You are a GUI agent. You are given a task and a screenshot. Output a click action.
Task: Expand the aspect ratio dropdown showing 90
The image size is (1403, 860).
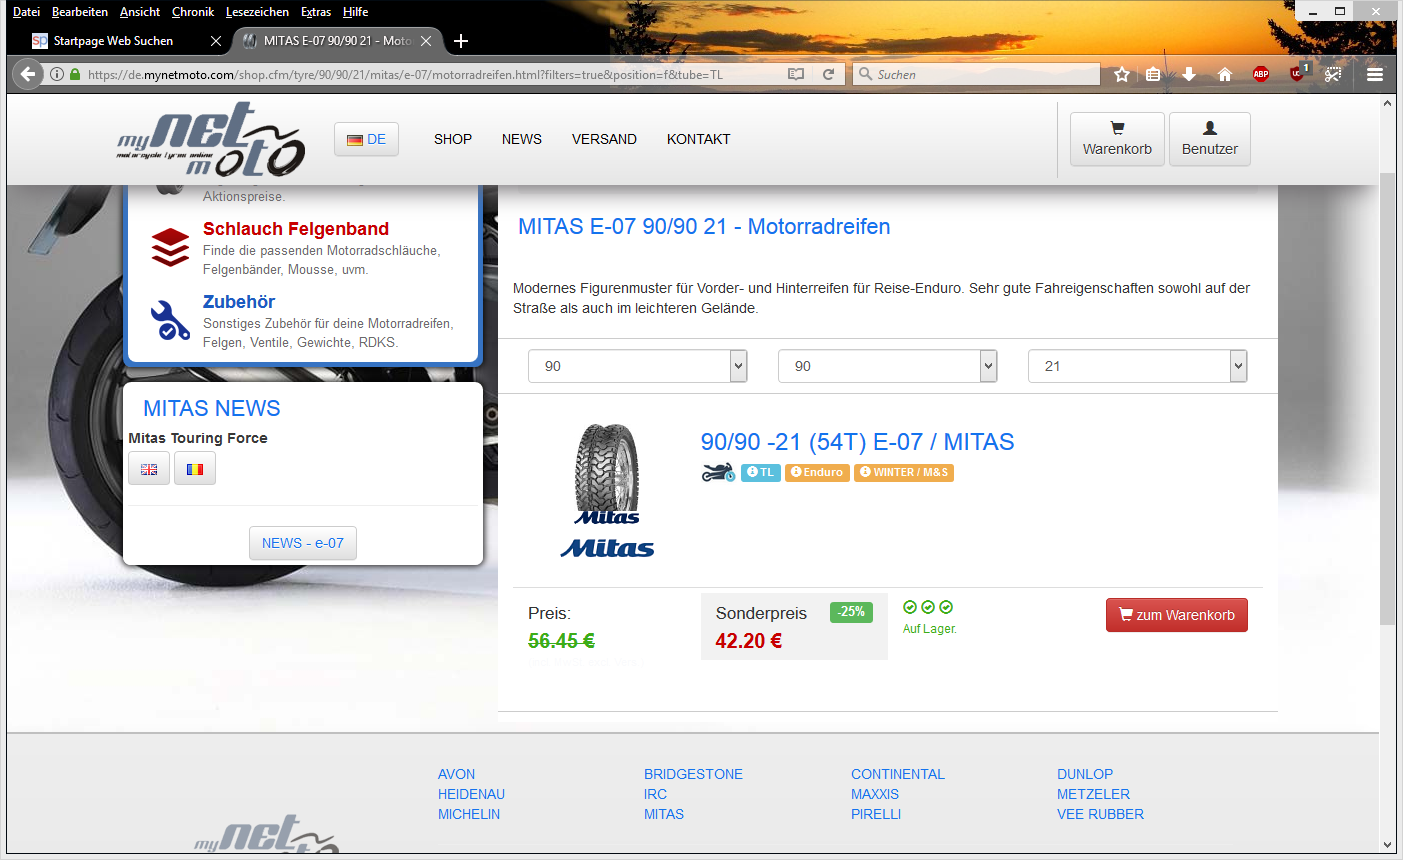click(888, 366)
